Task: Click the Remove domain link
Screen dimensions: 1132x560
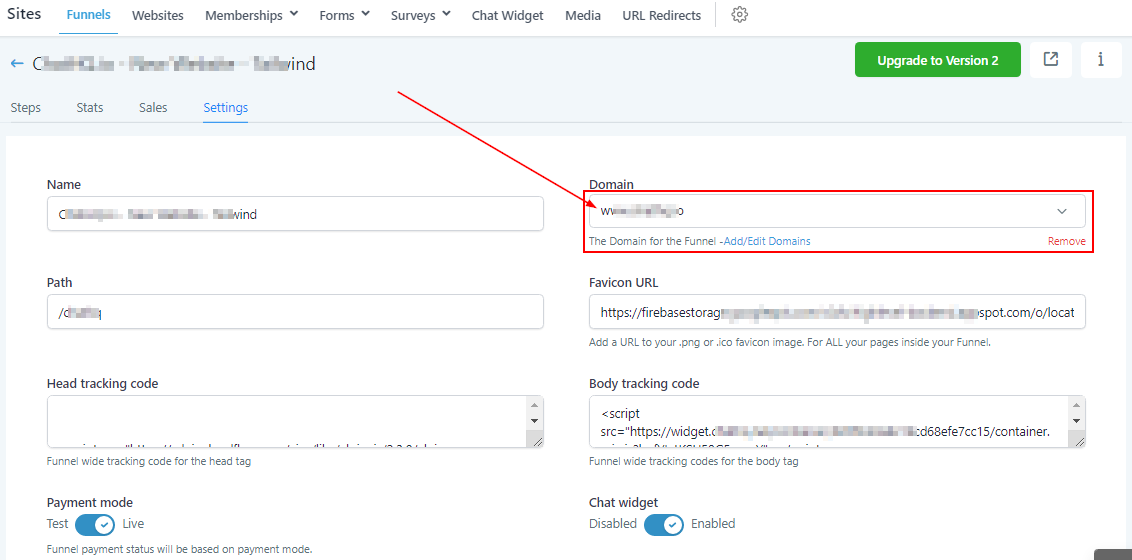Action: pos(1066,241)
